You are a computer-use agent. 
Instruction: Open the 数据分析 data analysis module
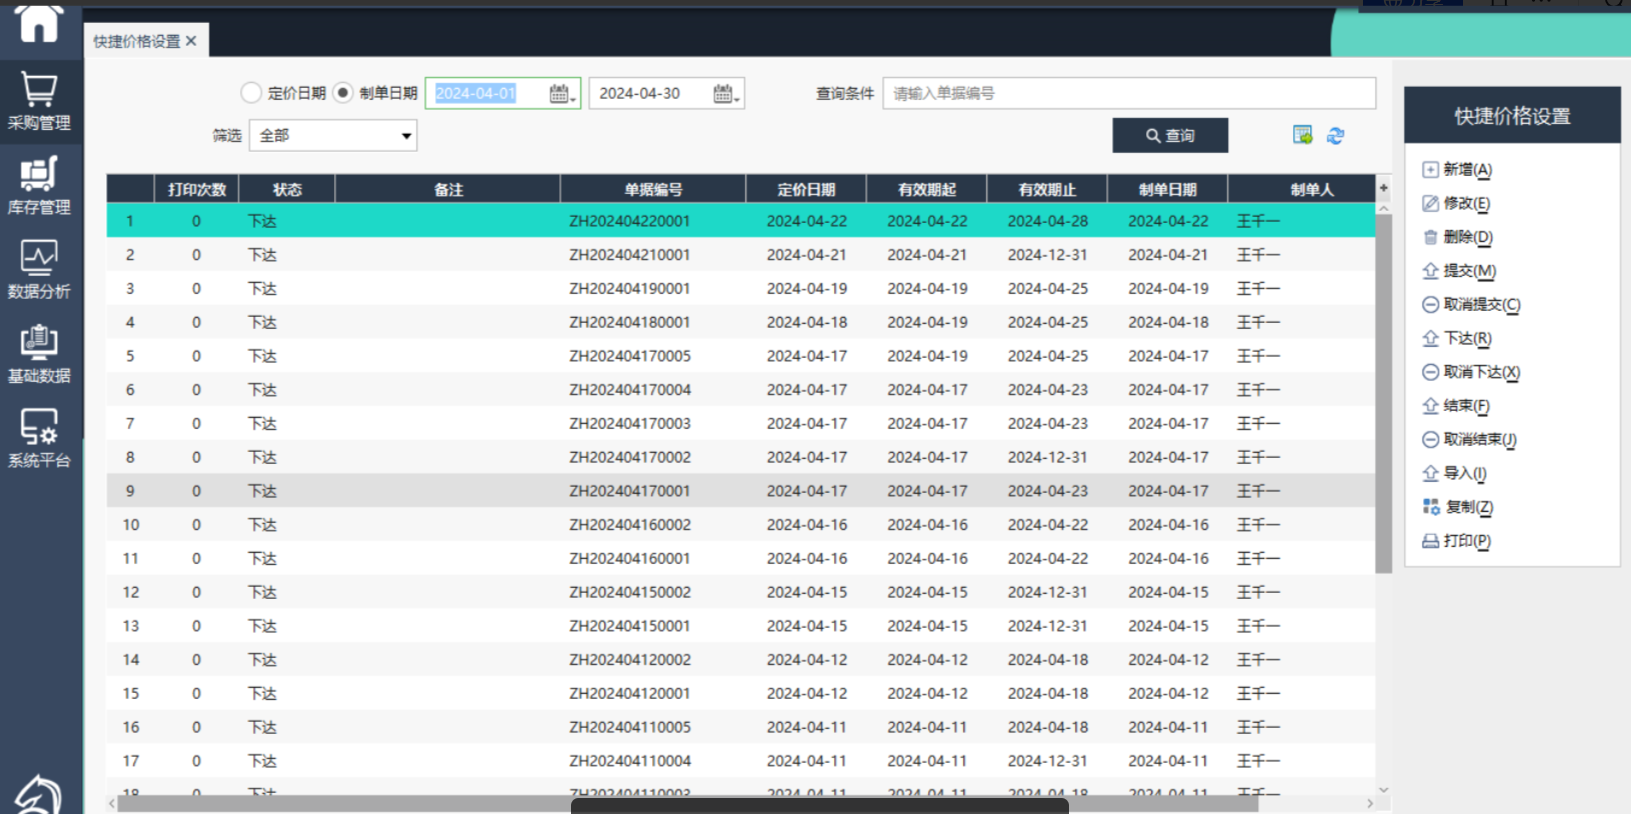[39, 270]
